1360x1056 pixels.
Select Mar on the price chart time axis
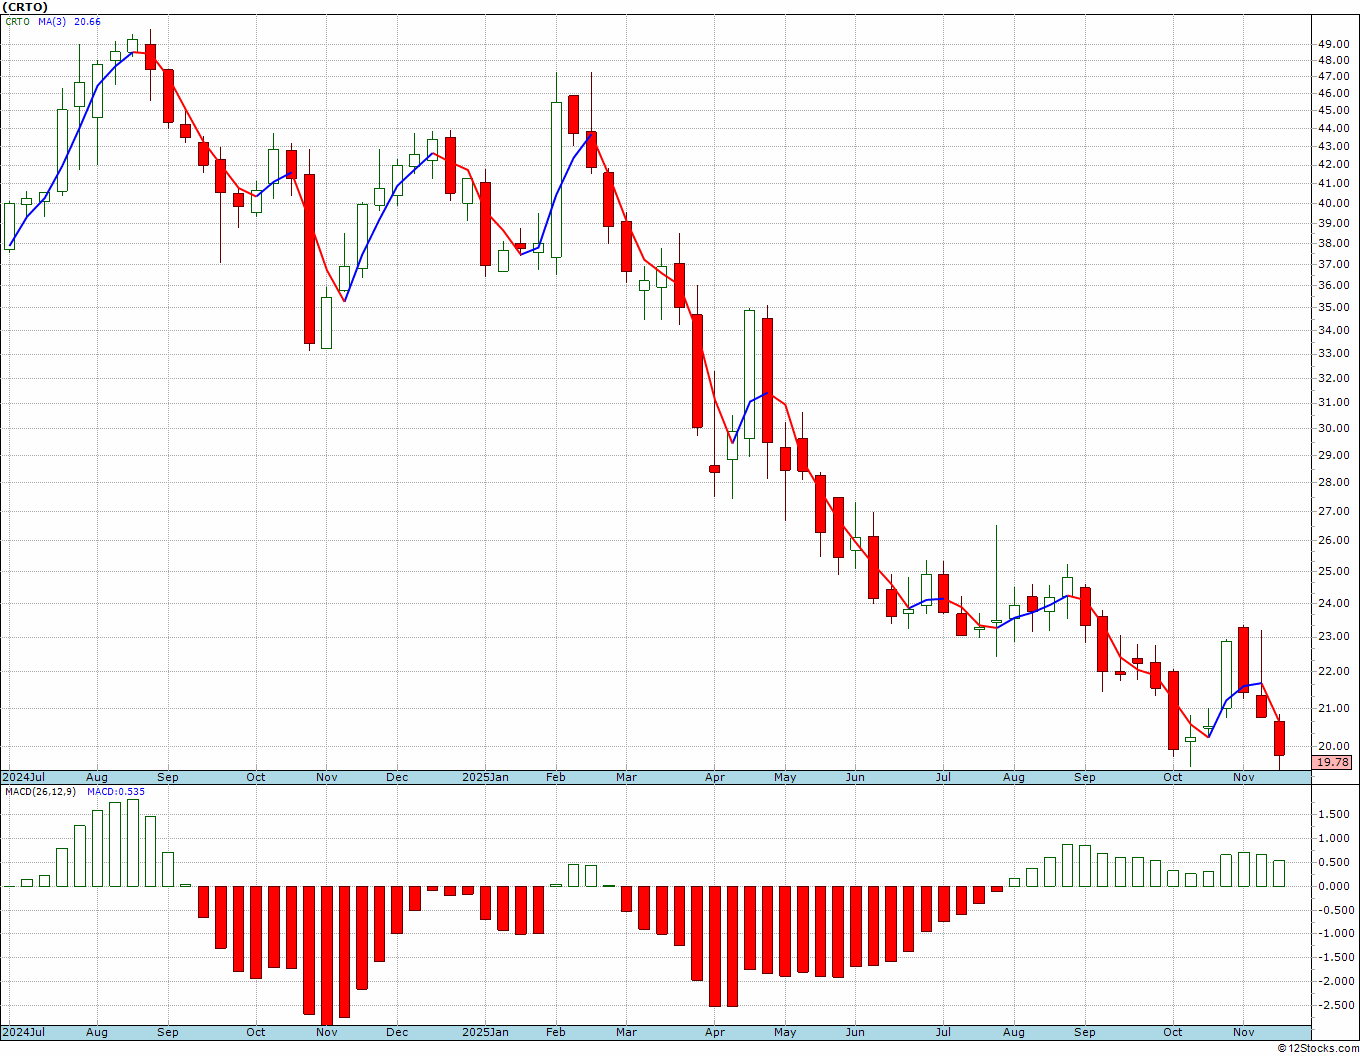626,777
